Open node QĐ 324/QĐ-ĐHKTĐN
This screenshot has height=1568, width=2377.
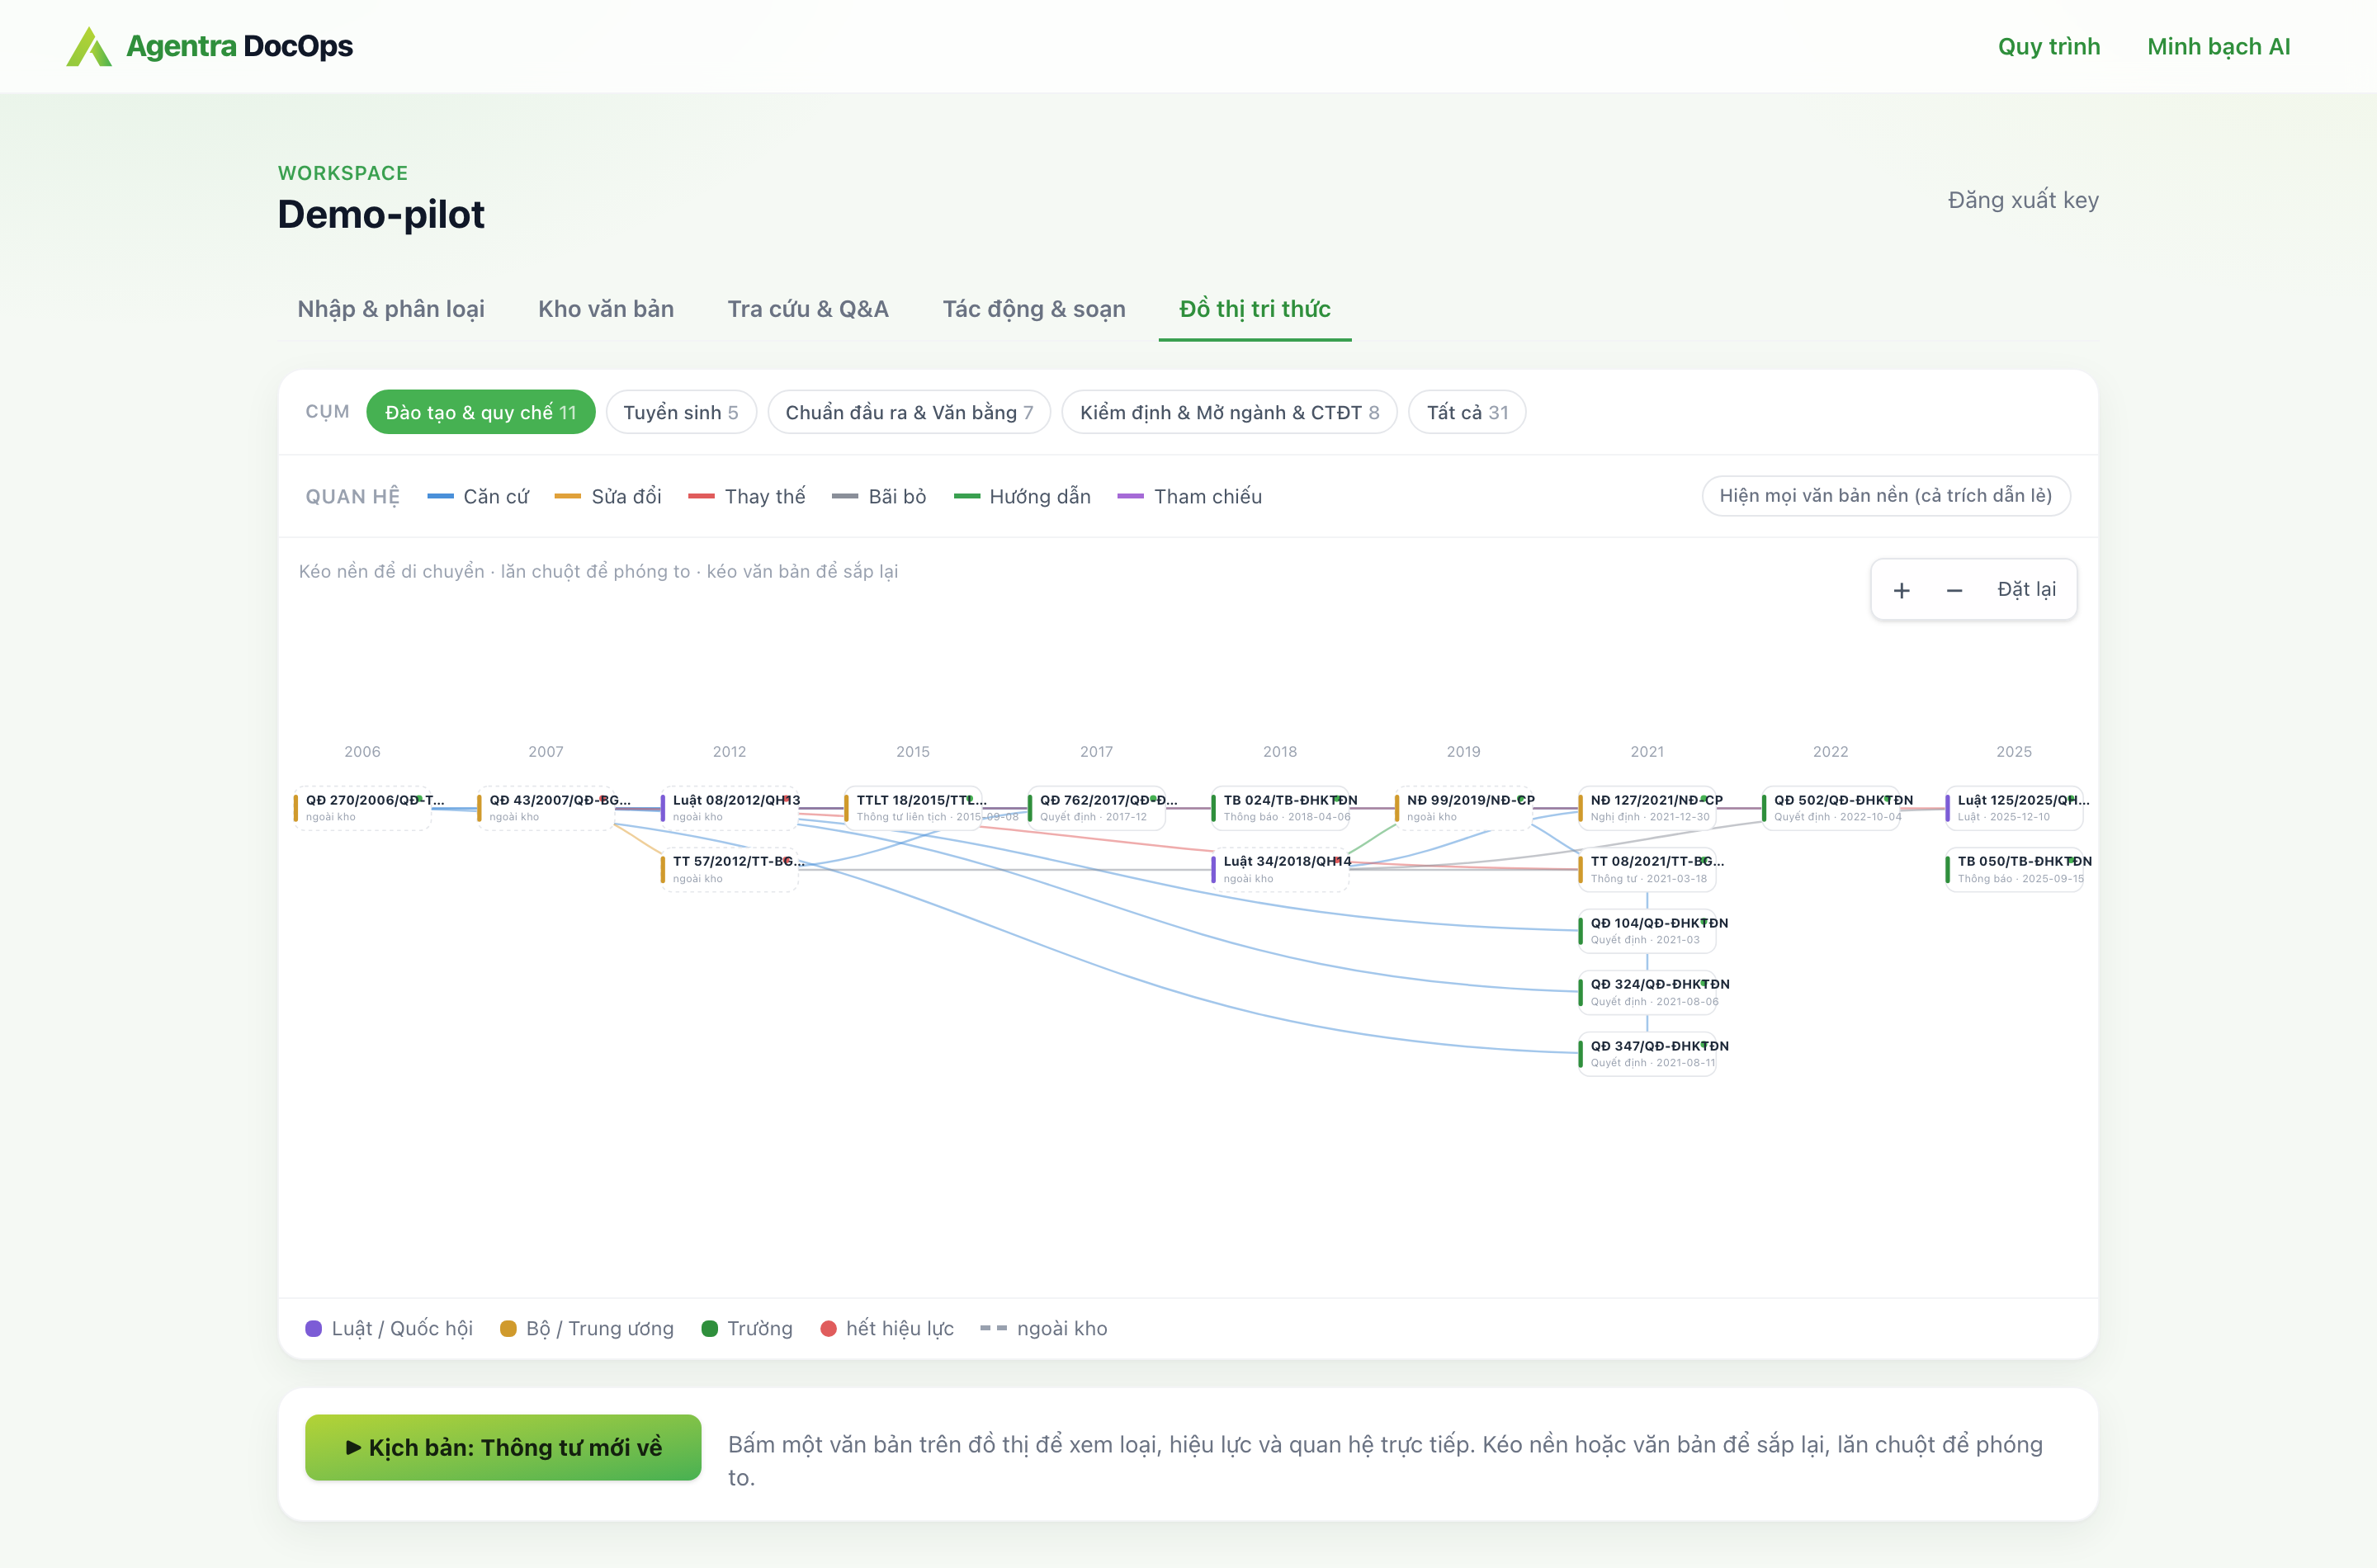point(1648,992)
